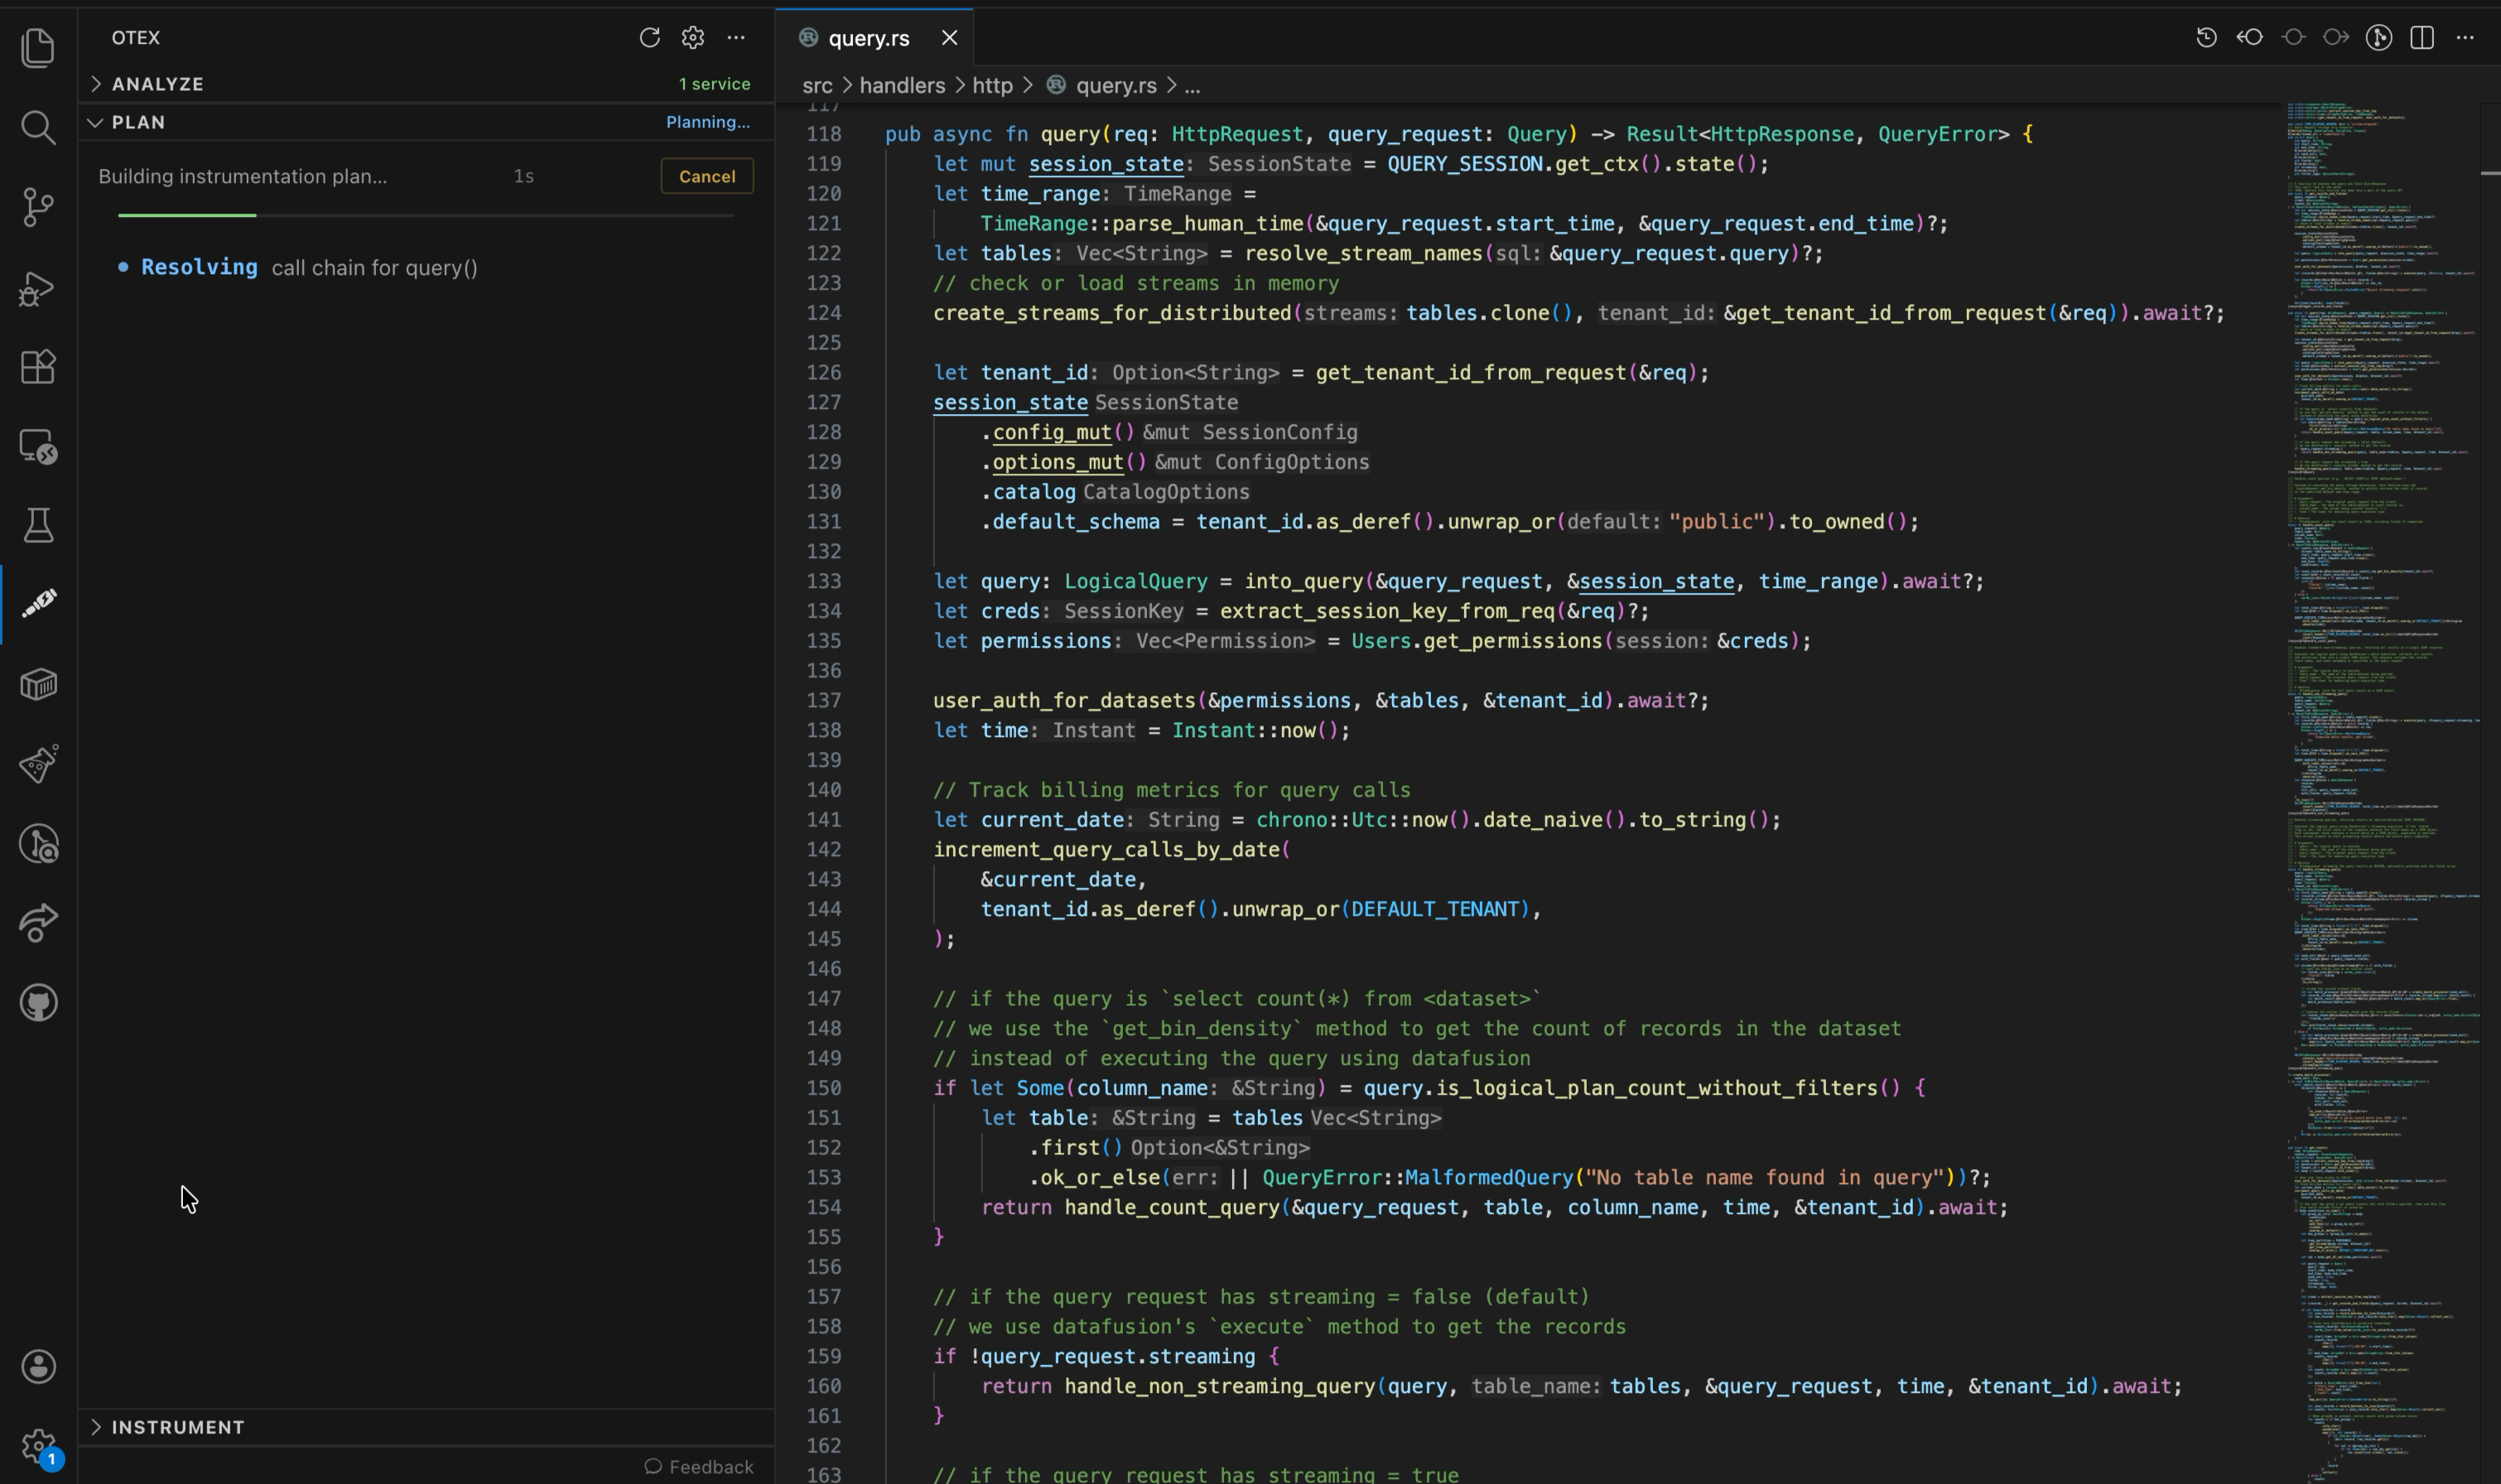Screen dimensions: 2501x1484
Task: Click the src breadcrumb
Action: (x=817, y=86)
